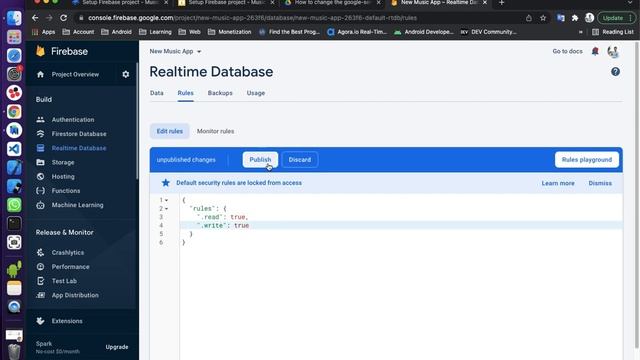Image resolution: width=640 pixels, height=360 pixels.
Task: Open the Monetization bookmarks folder
Action: 229,32
